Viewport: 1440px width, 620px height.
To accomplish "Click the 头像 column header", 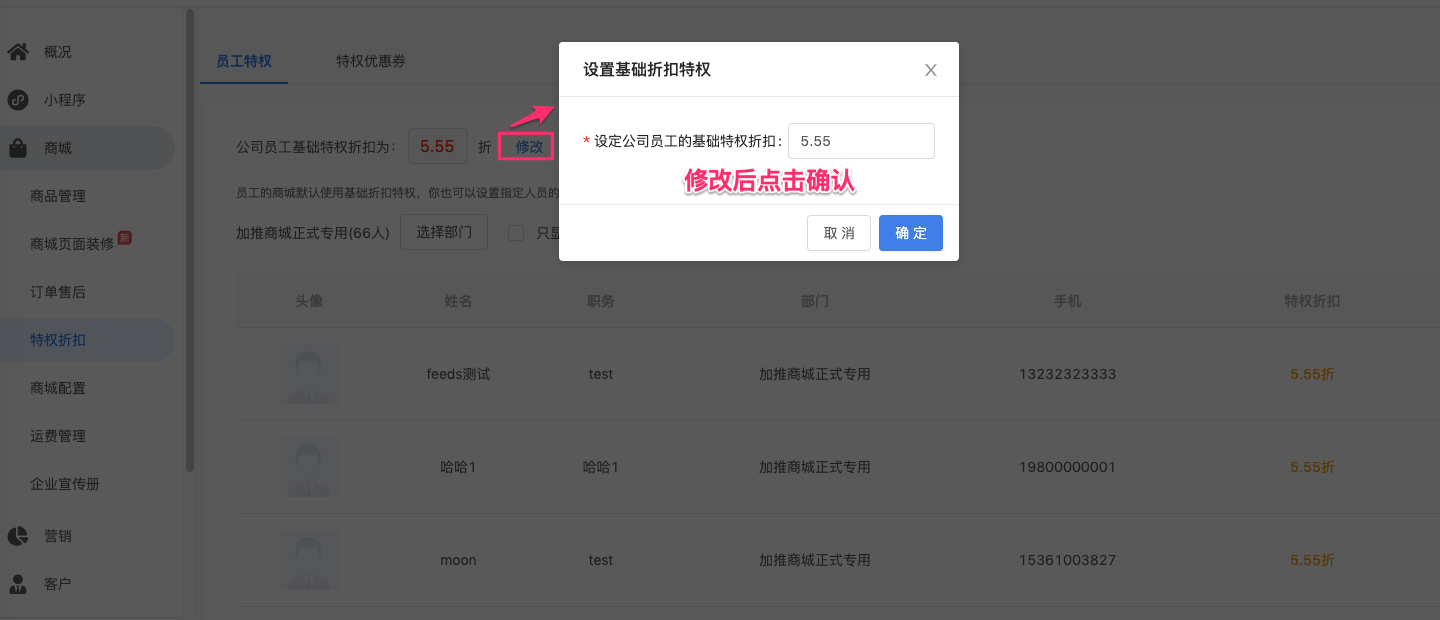I will tap(309, 301).
